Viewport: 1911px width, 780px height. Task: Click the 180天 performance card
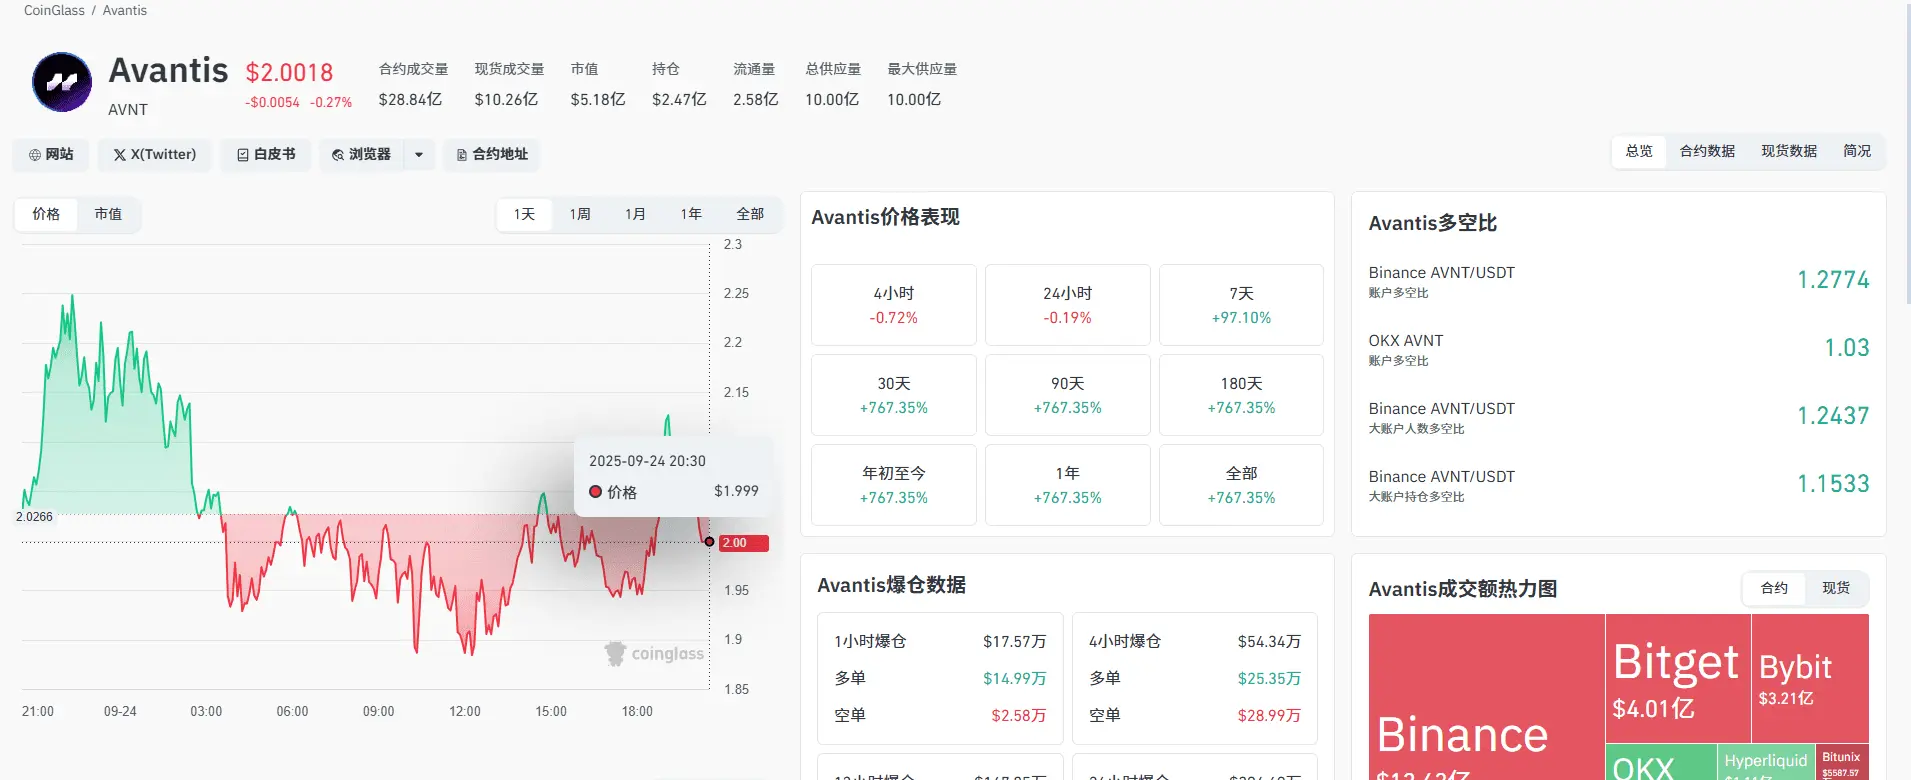pyautogui.click(x=1241, y=395)
